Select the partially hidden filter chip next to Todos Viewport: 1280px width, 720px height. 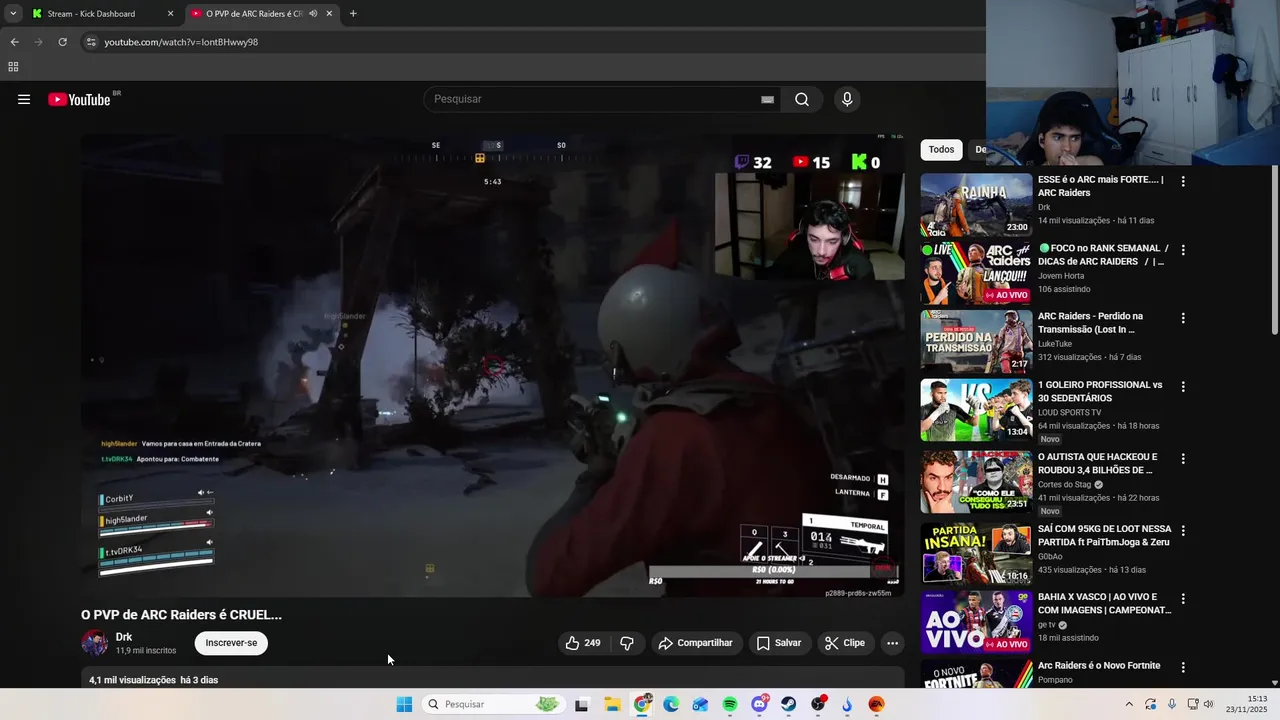[980, 150]
